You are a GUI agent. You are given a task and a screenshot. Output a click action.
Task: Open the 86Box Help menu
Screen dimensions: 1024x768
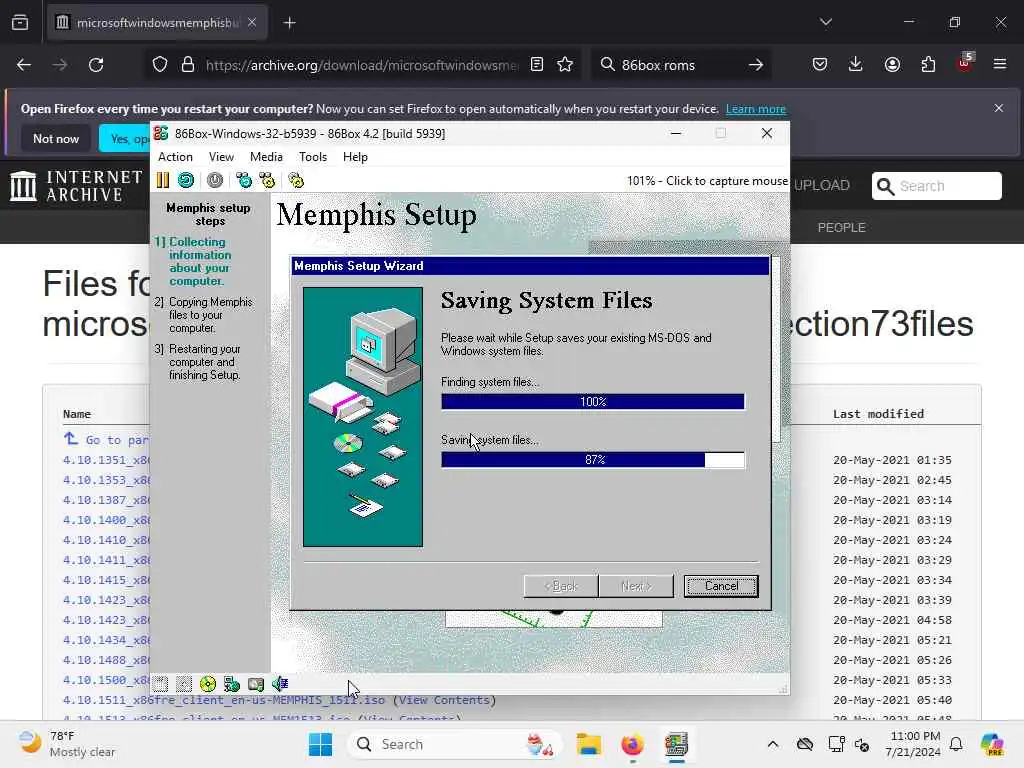coord(355,157)
